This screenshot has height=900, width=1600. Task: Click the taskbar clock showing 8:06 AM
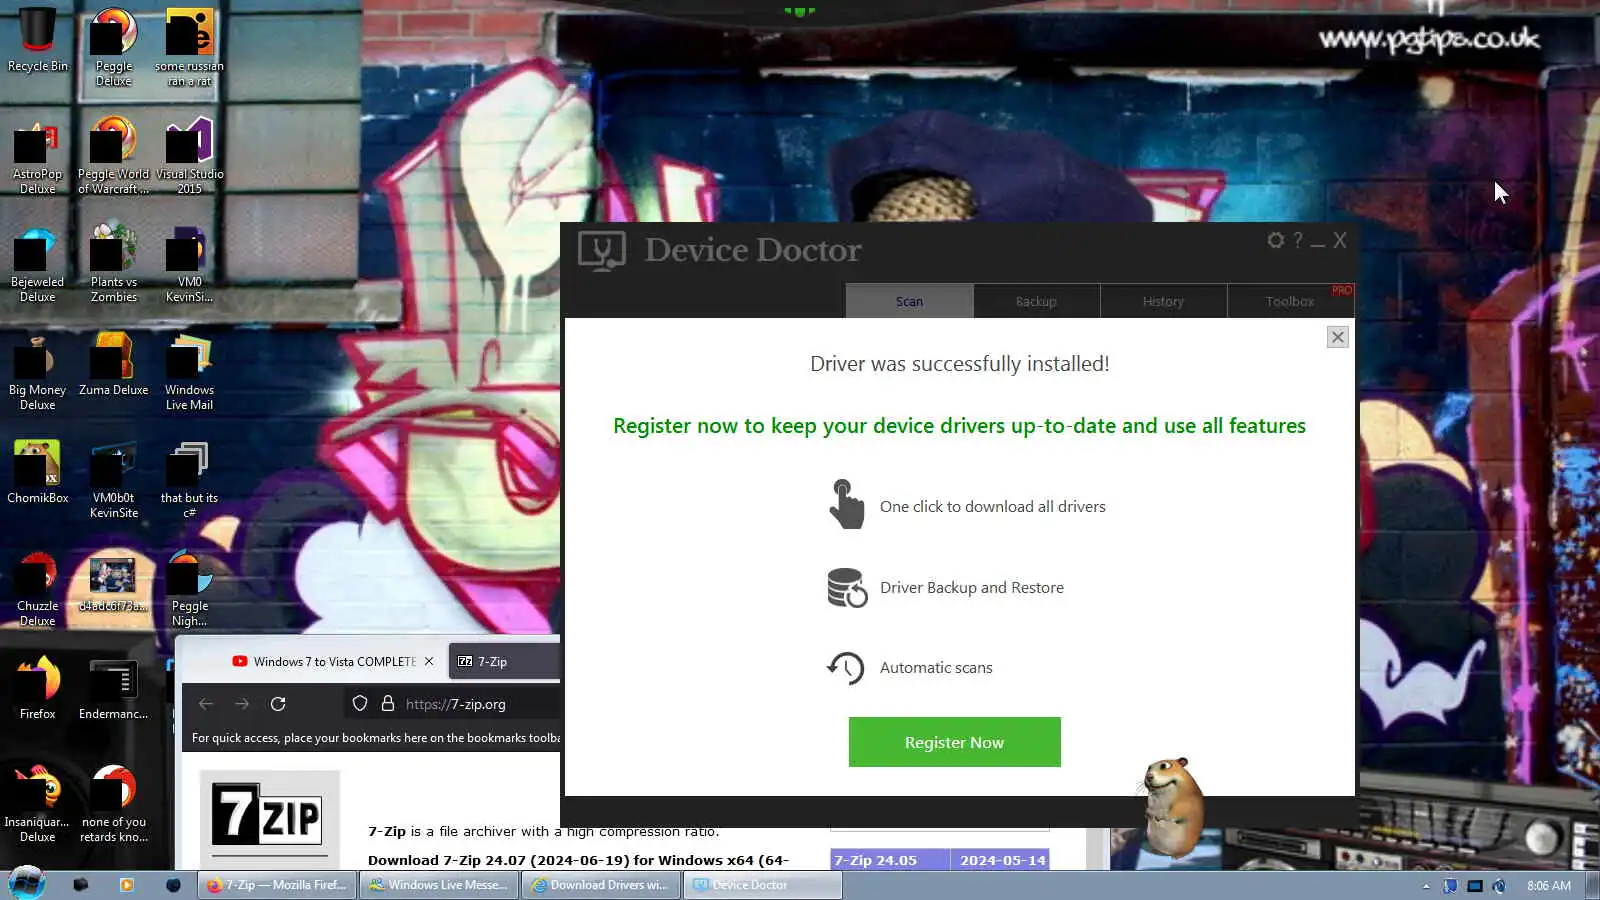pyautogui.click(x=1548, y=886)
